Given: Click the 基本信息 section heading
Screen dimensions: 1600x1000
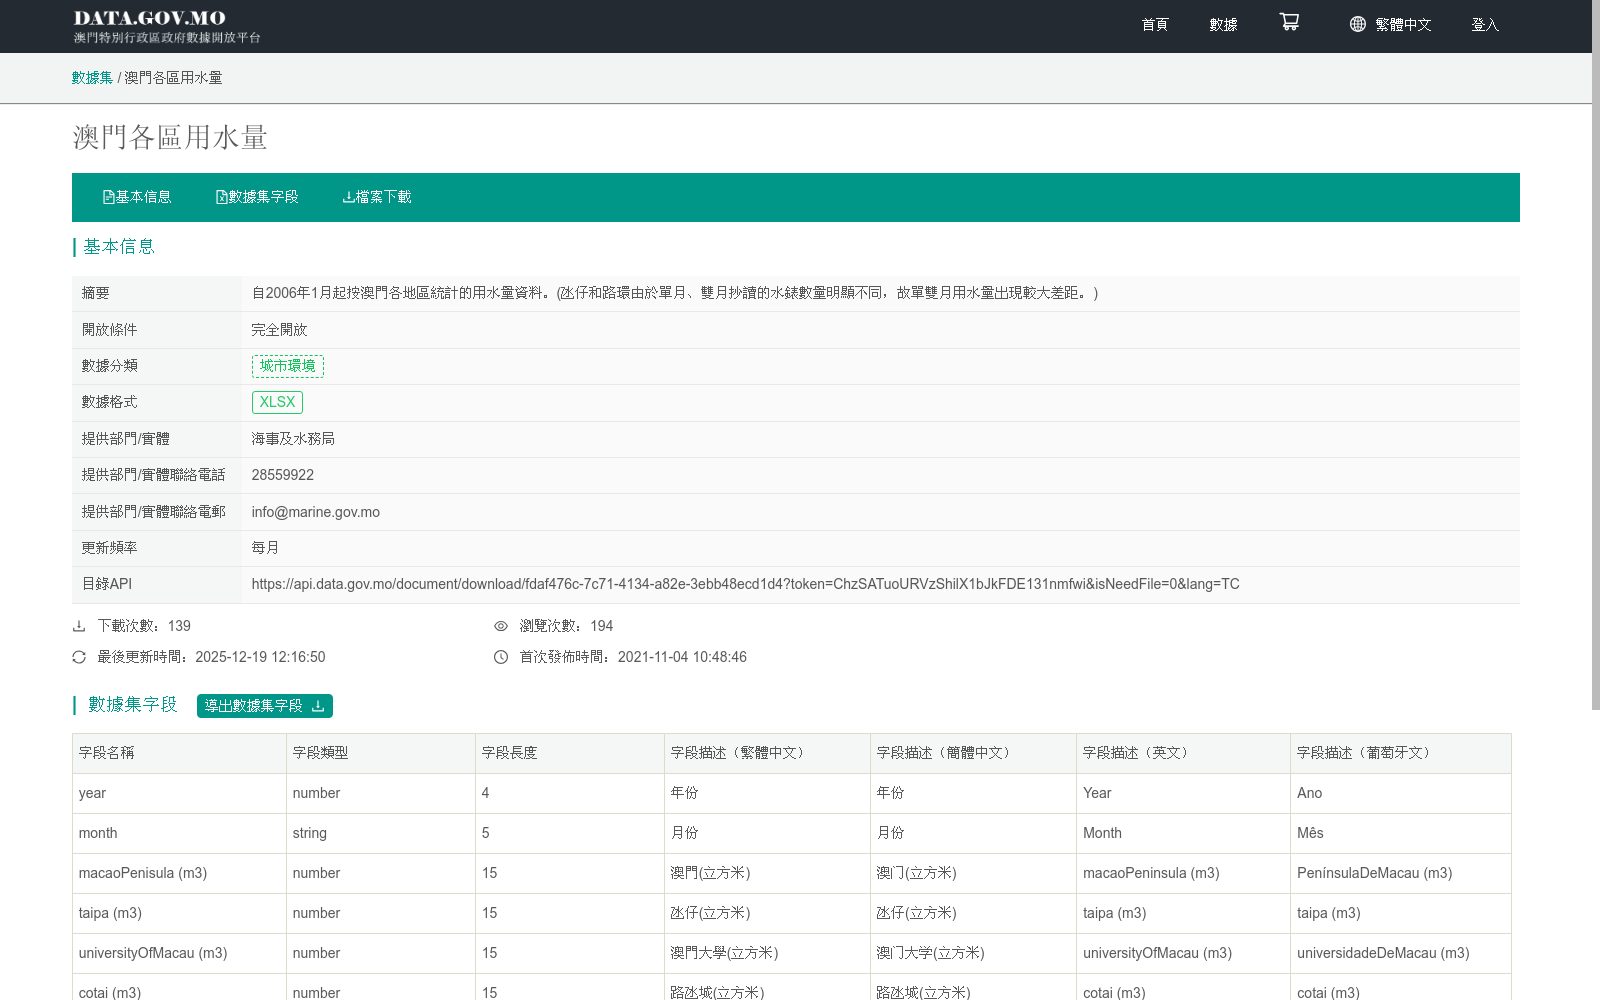Looking at the screenshot, I should point(119,247).
